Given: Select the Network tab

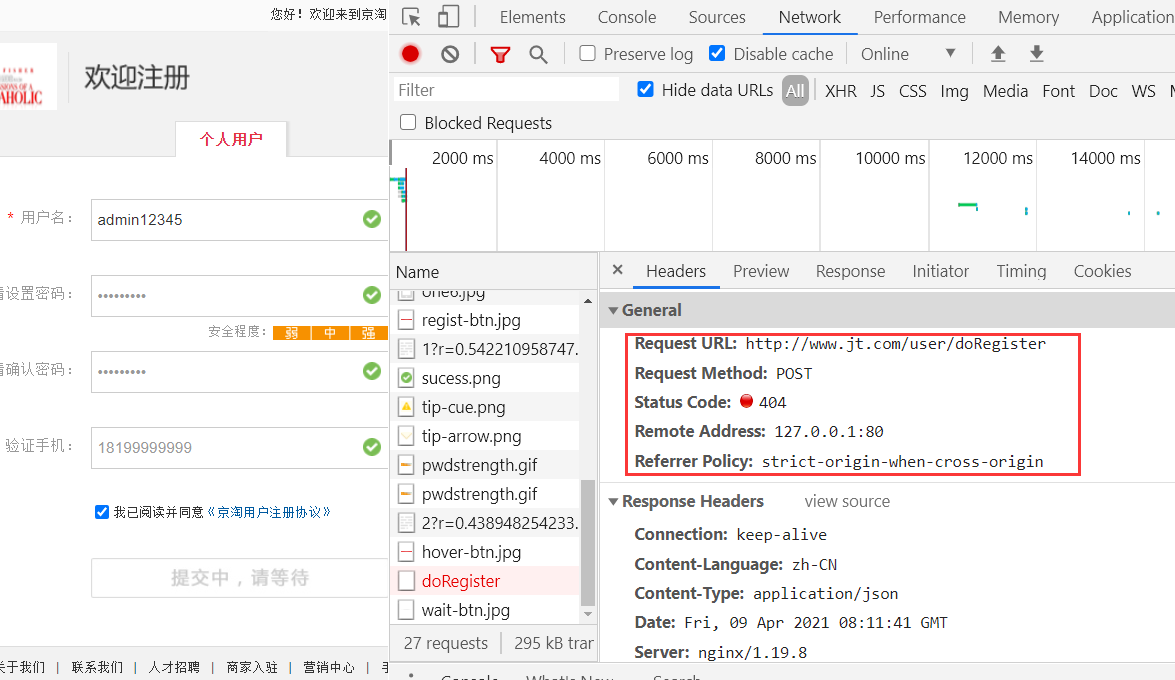Looking at the screenshot, I should pyautogui.click(x=809, y=17).
